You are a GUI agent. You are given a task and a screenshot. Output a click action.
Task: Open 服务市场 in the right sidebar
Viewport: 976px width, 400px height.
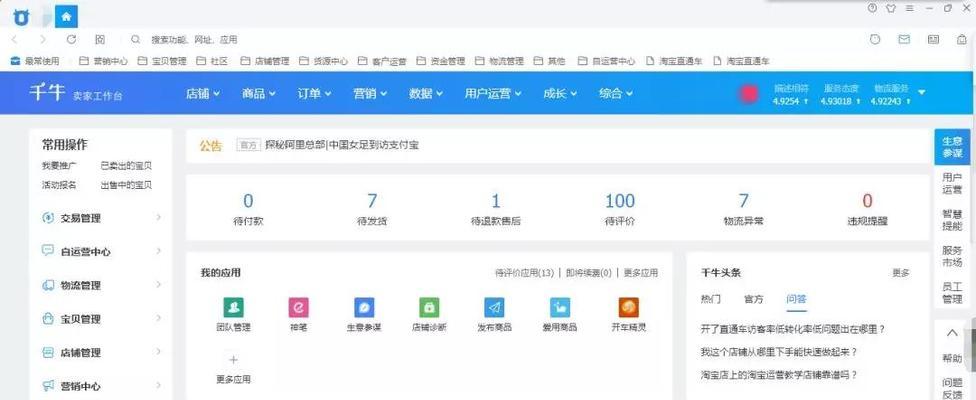pyautogui.click(x=952, y=256)
